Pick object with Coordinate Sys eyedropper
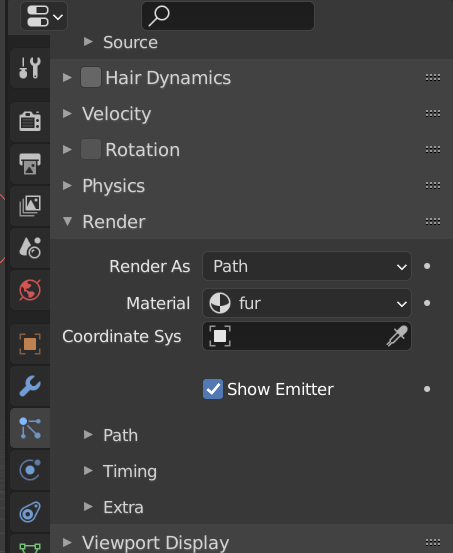This screenshot has height=553, width=453. (397, 336)
